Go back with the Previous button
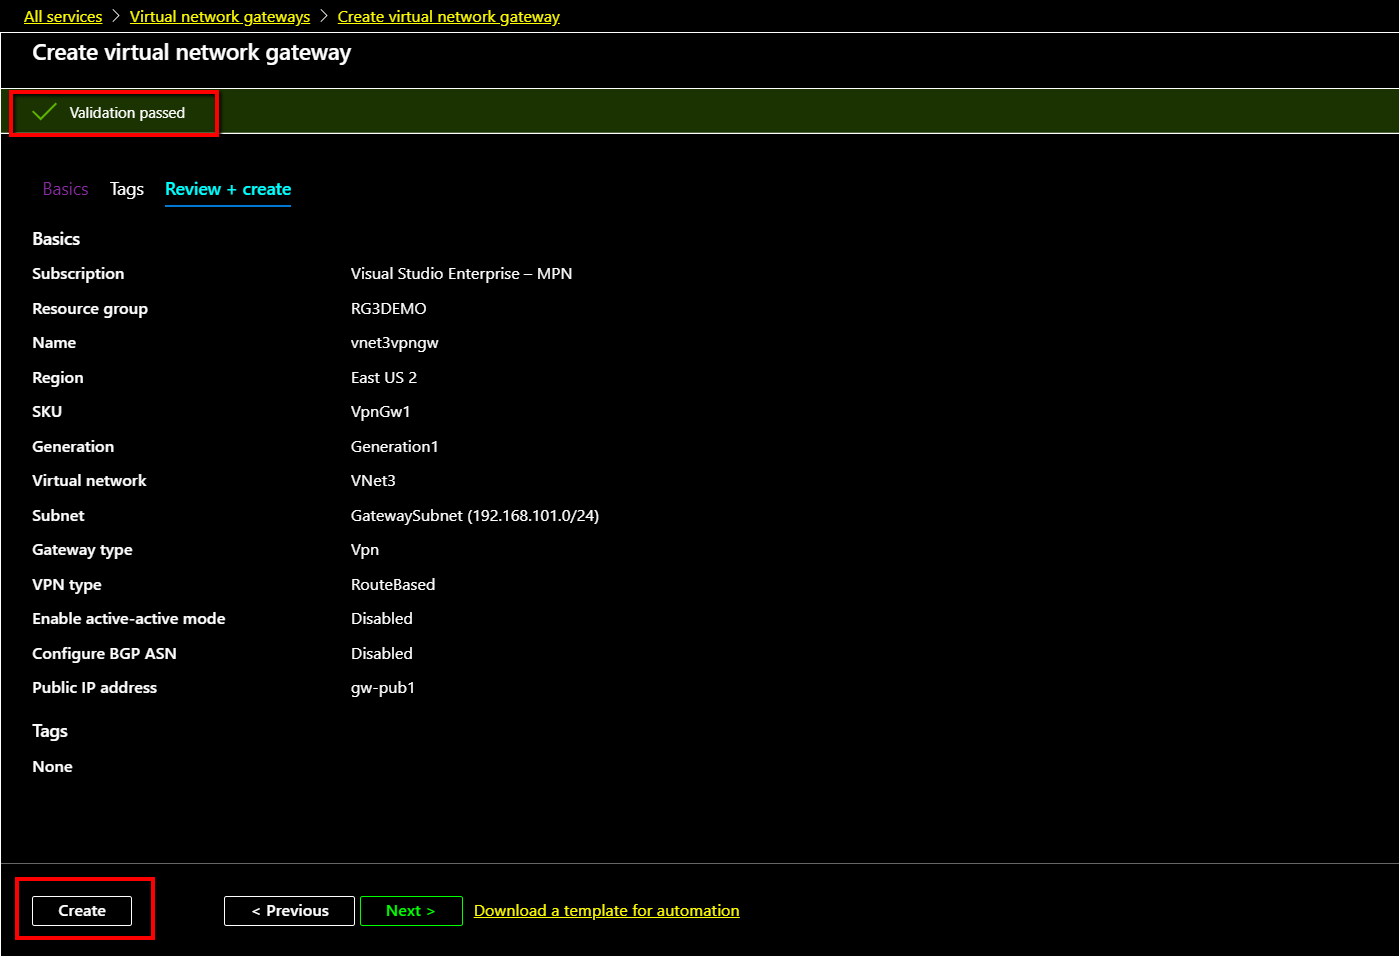1399x956 pixels. (290, 911)
